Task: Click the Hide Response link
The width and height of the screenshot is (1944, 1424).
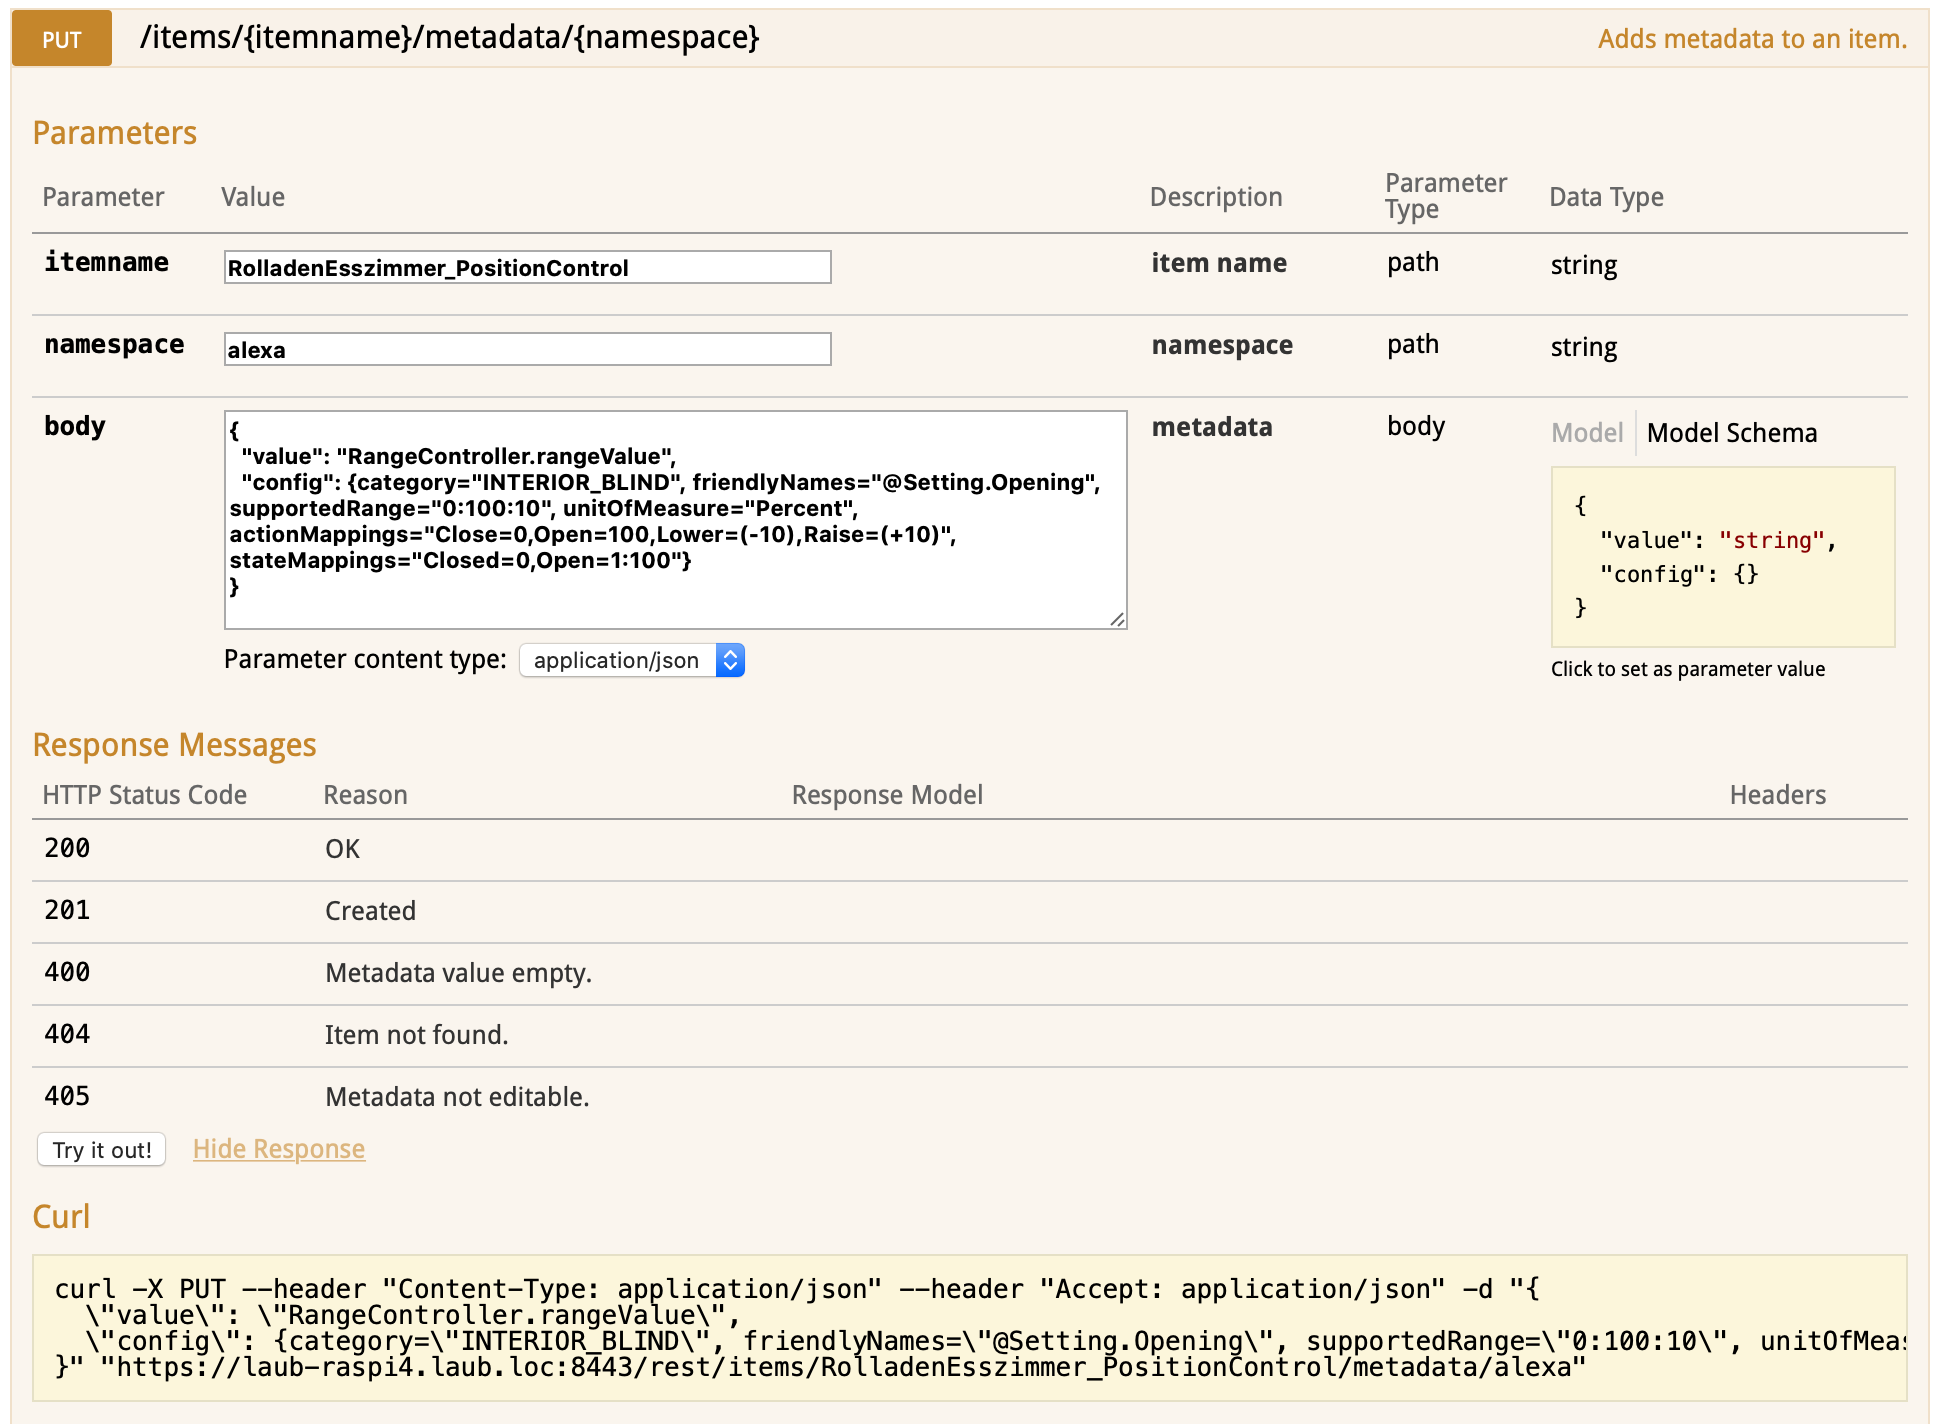Action: 279,1149
